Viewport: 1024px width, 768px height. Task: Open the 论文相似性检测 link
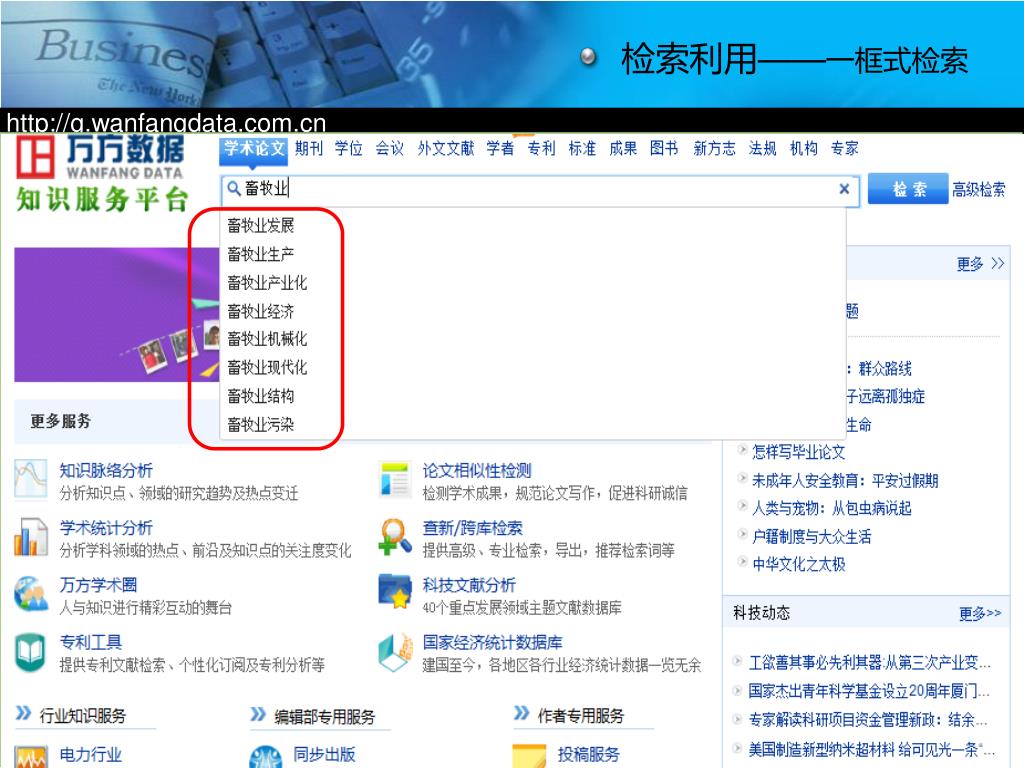[x=477, y=470]
